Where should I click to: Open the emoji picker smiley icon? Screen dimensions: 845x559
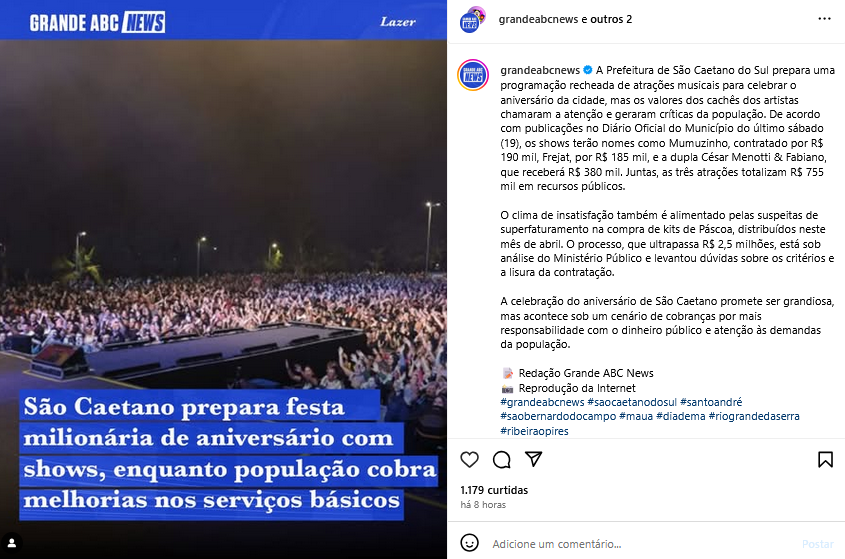pyautogui.click(x=469, y=543)
